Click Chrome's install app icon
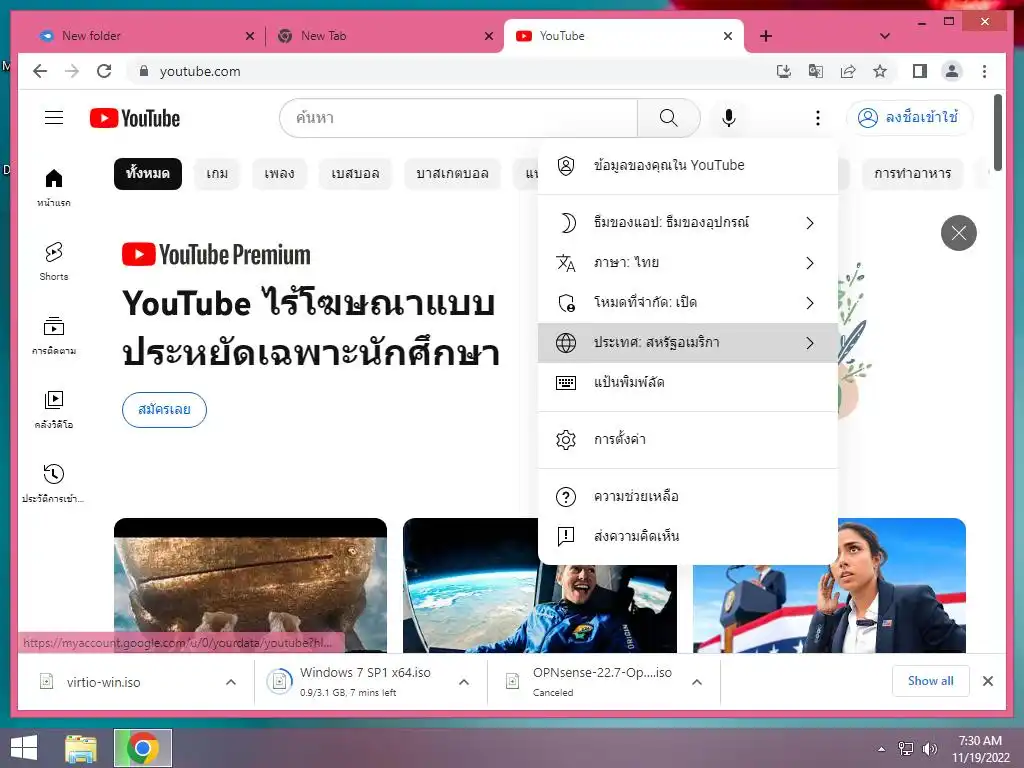Screen dimensions: 1024x768 (783, 71)
